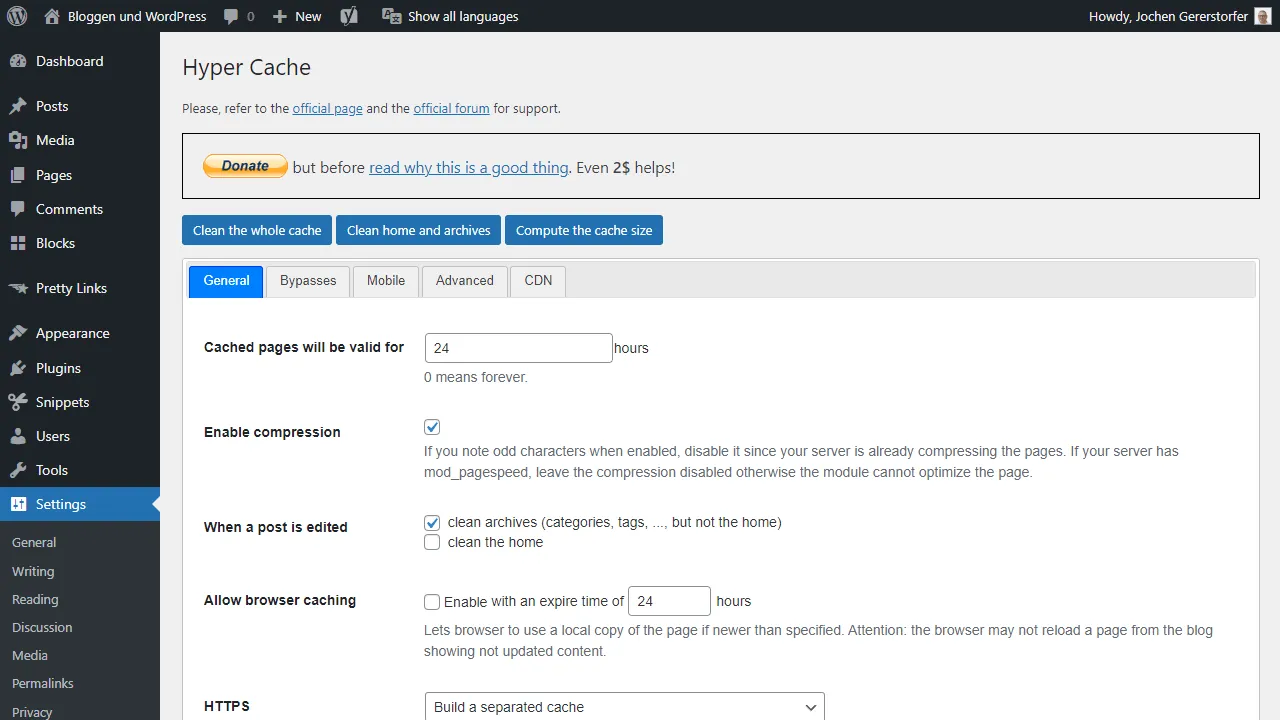Viewport: 1280px width, 720px height.
Task: Open the Discussion settings submenu item
Action: [x=42, y=627]
